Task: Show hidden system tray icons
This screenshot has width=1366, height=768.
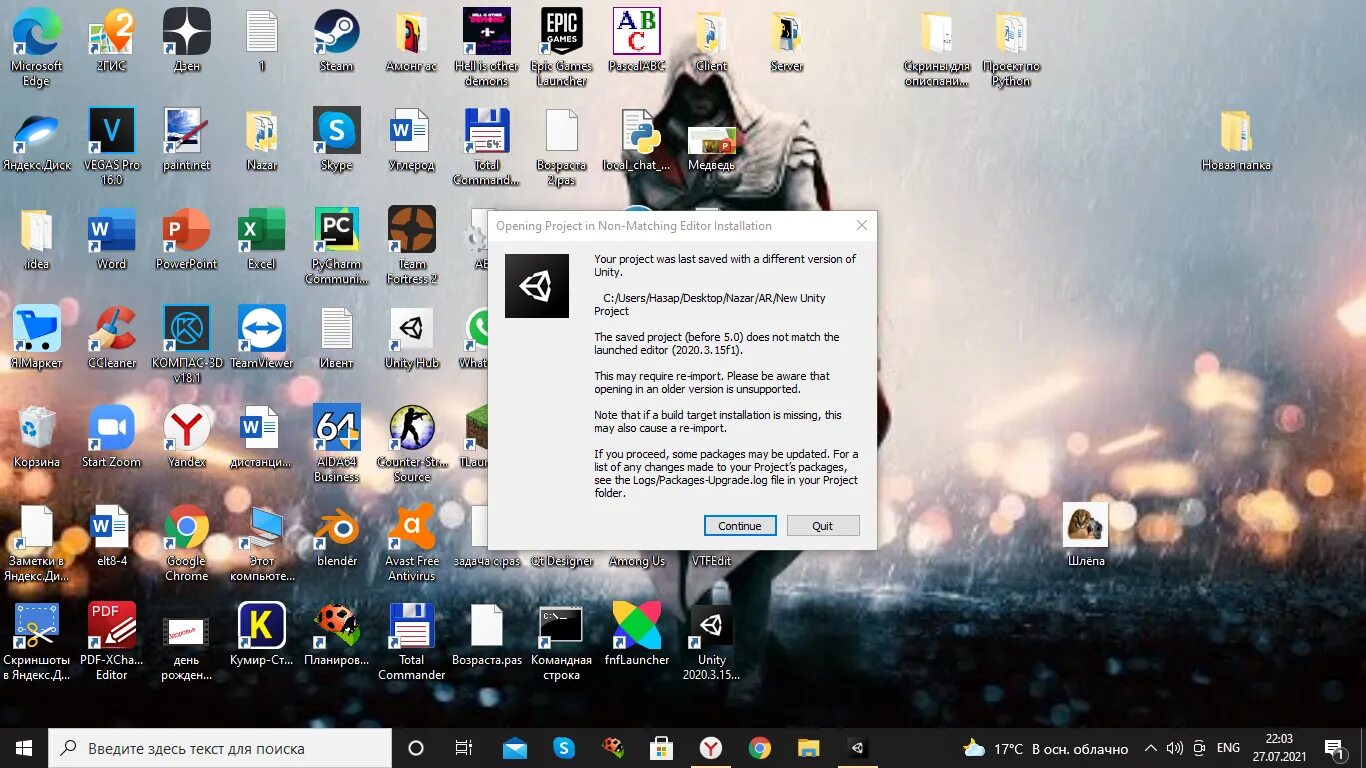Action: click(1151, 748)
